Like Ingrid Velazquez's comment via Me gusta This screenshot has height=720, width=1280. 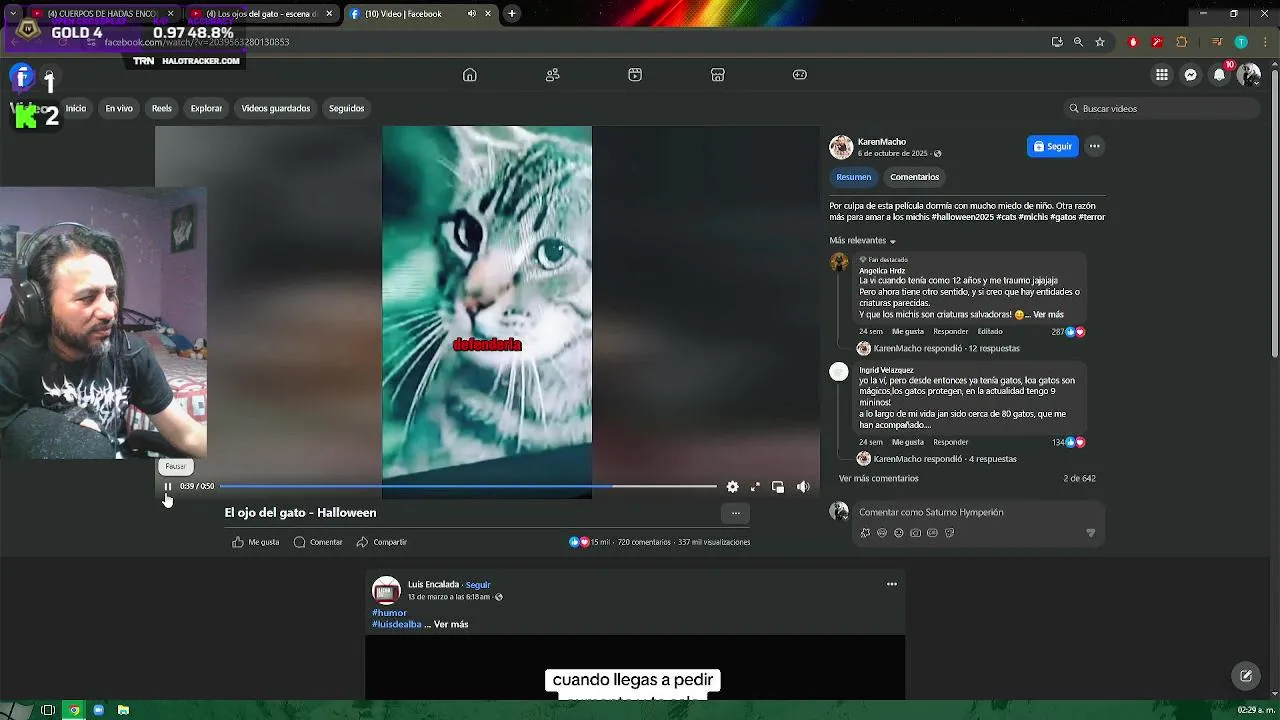908,442
